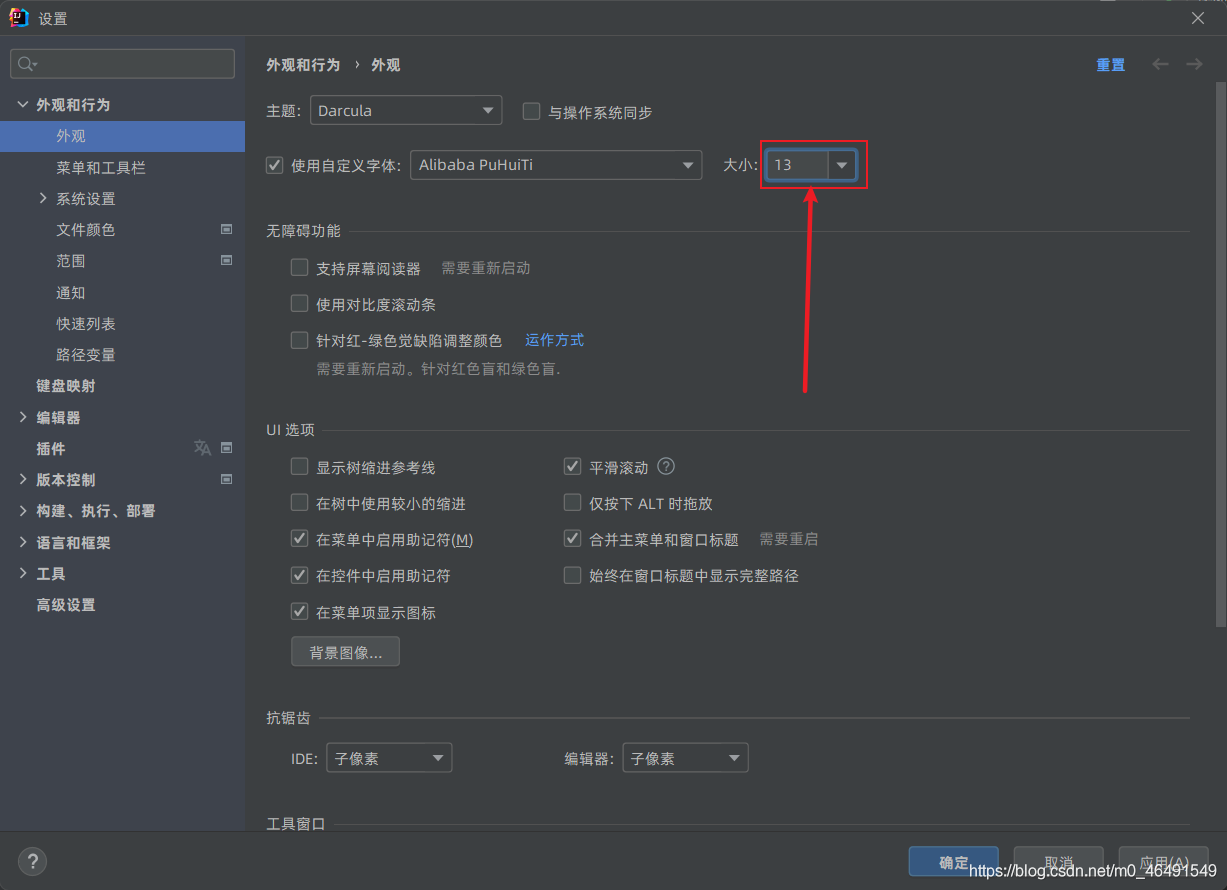Select 菜单和工具栏 in the settings tree
This screenshot has height=890, width=1227.
[122, 167]
